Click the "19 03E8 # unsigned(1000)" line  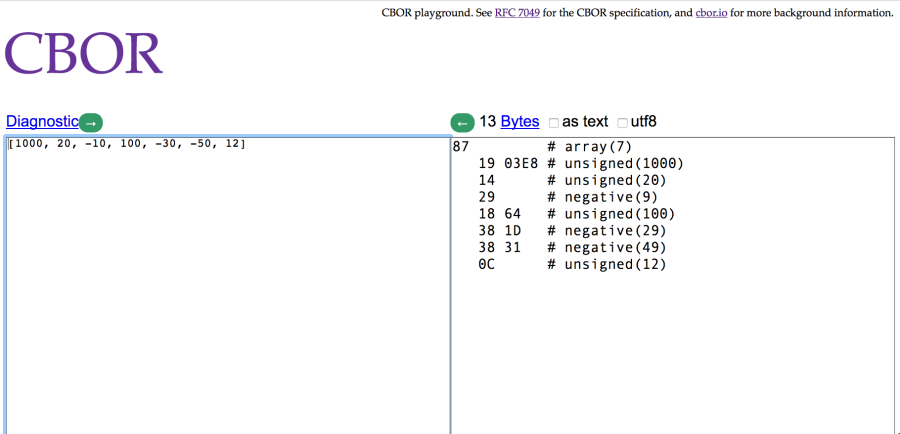pos(580,163)
